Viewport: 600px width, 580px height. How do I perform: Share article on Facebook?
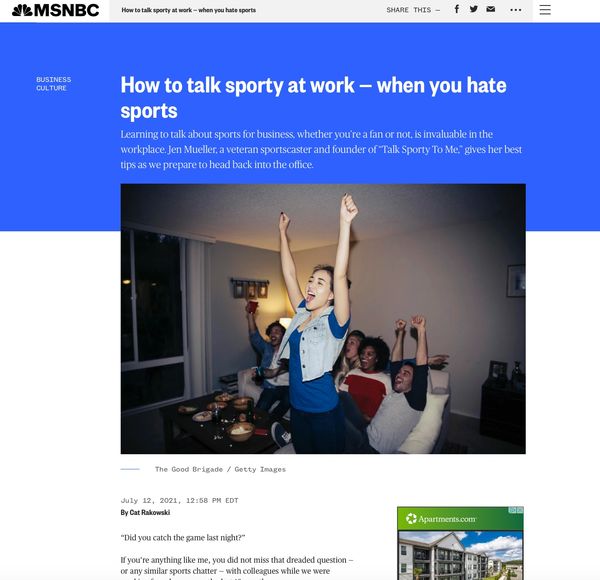tap(457, 9)
